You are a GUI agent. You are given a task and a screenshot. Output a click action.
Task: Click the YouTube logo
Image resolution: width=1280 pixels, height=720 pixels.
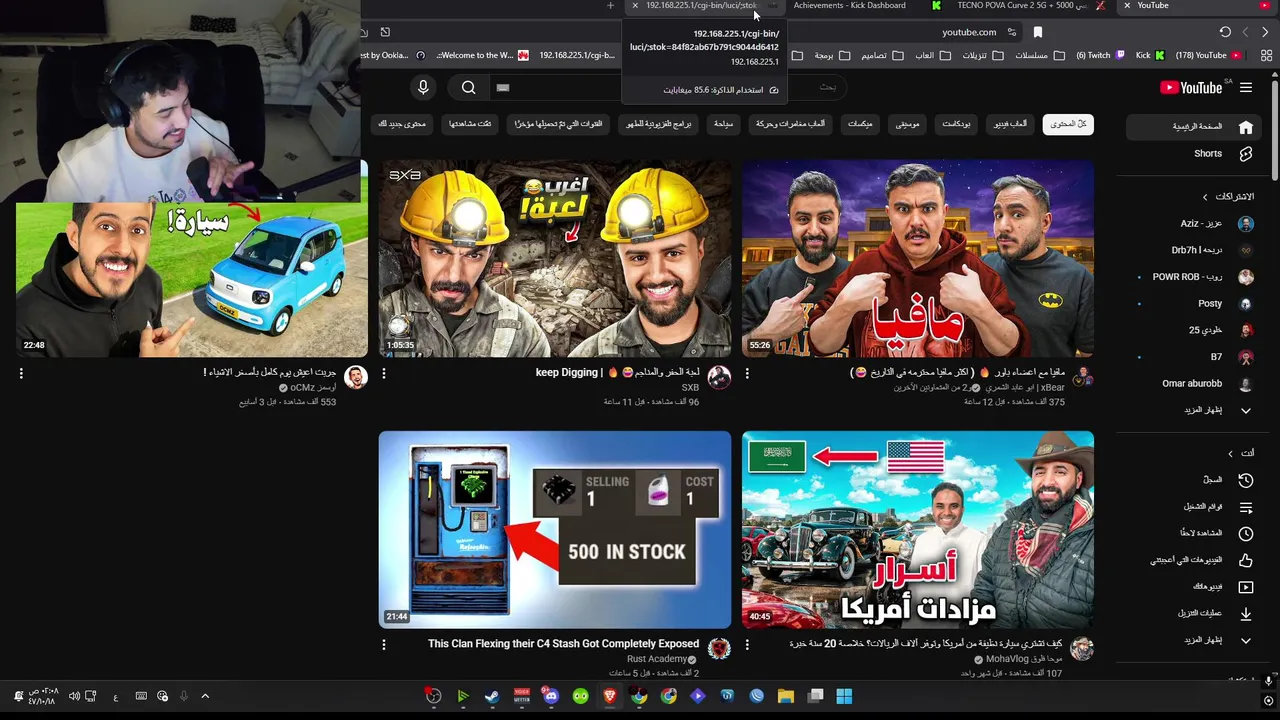point(1191,88)
